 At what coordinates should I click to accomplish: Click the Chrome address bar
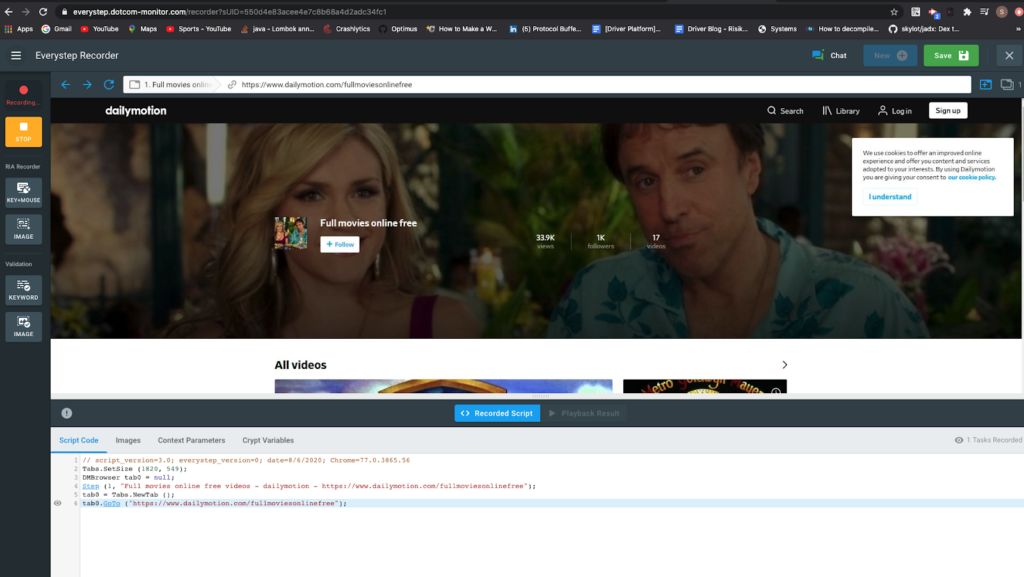(470, 12)
